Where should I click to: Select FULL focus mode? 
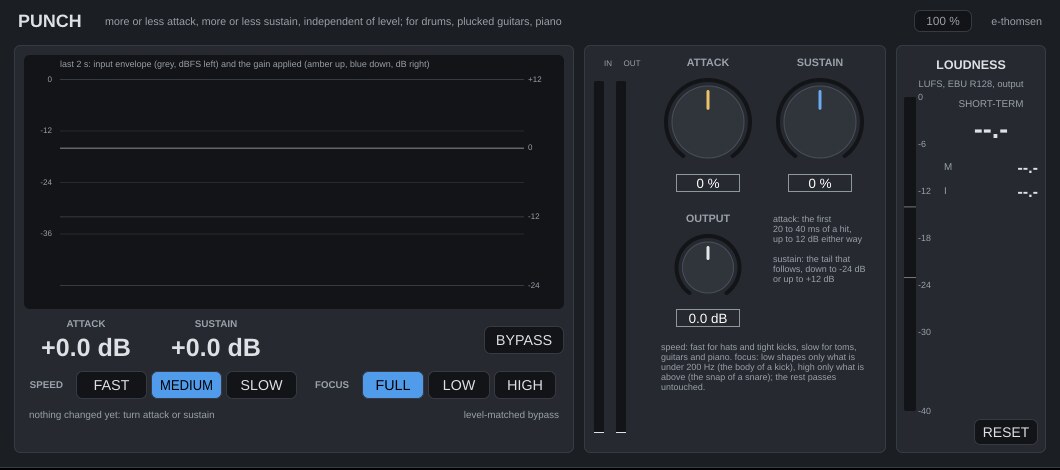(x=393, y=385)
